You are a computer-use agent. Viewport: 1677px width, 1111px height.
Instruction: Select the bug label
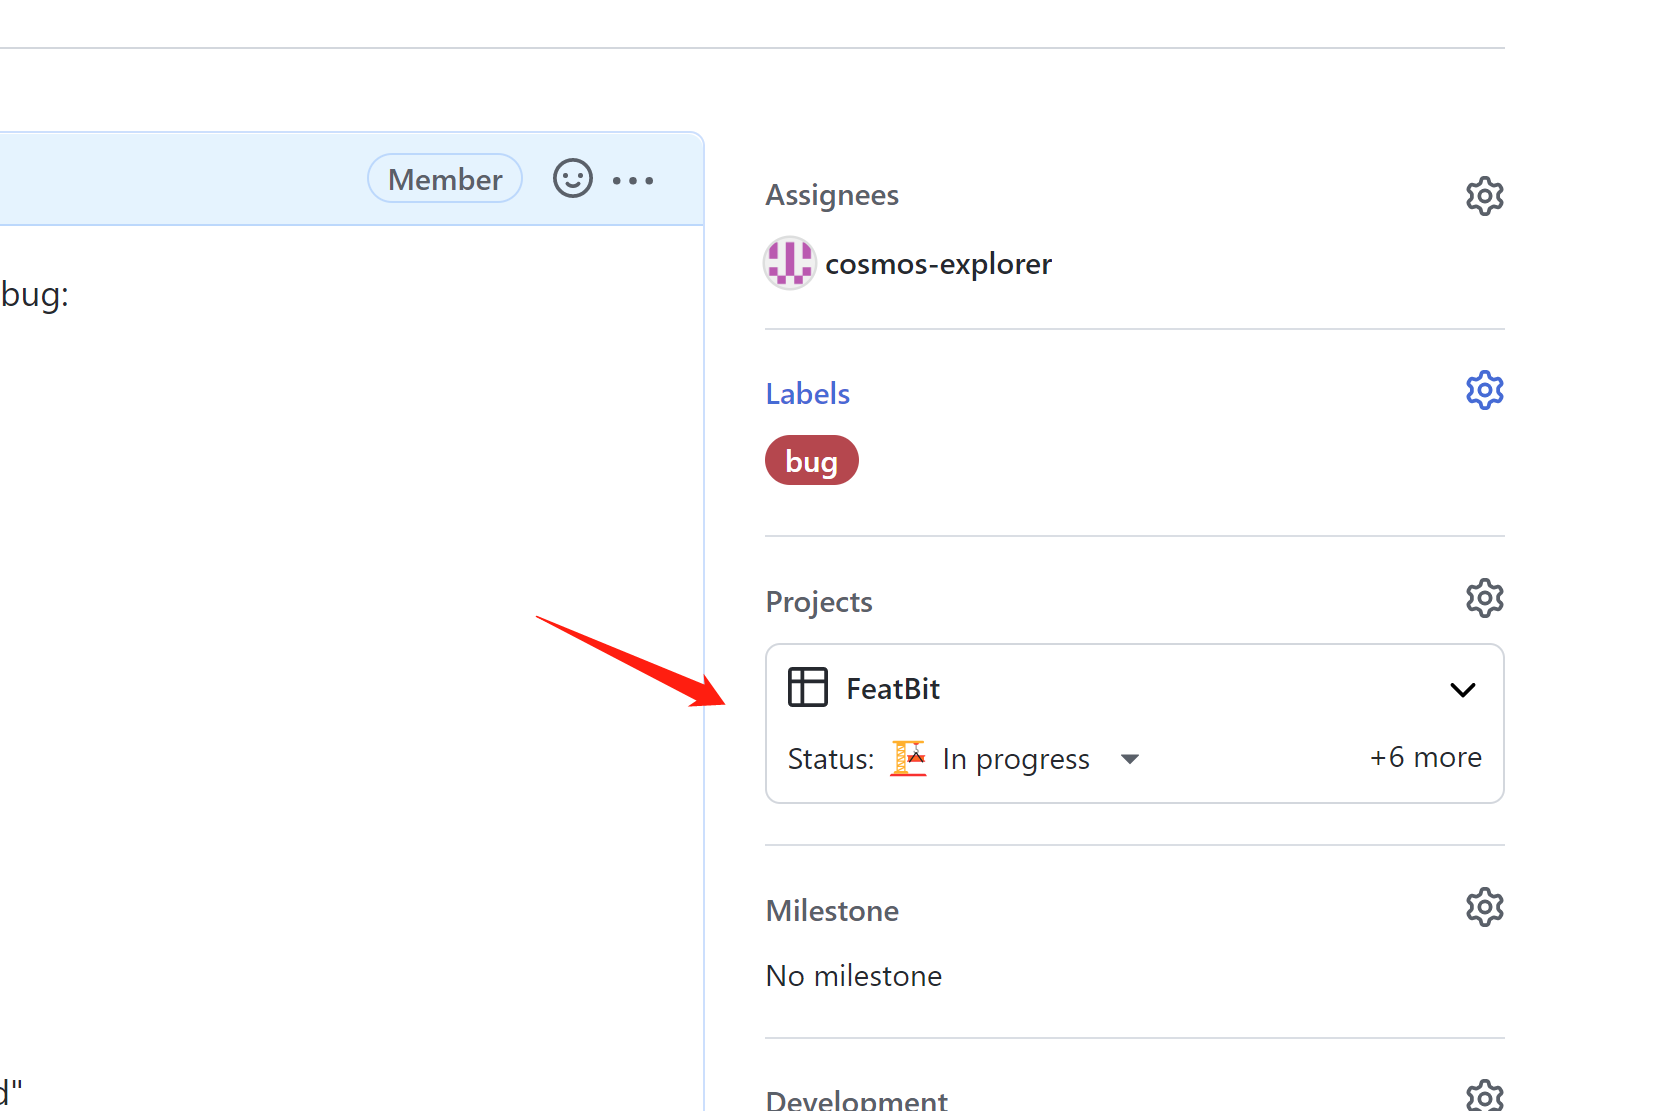tap(811, 460)
